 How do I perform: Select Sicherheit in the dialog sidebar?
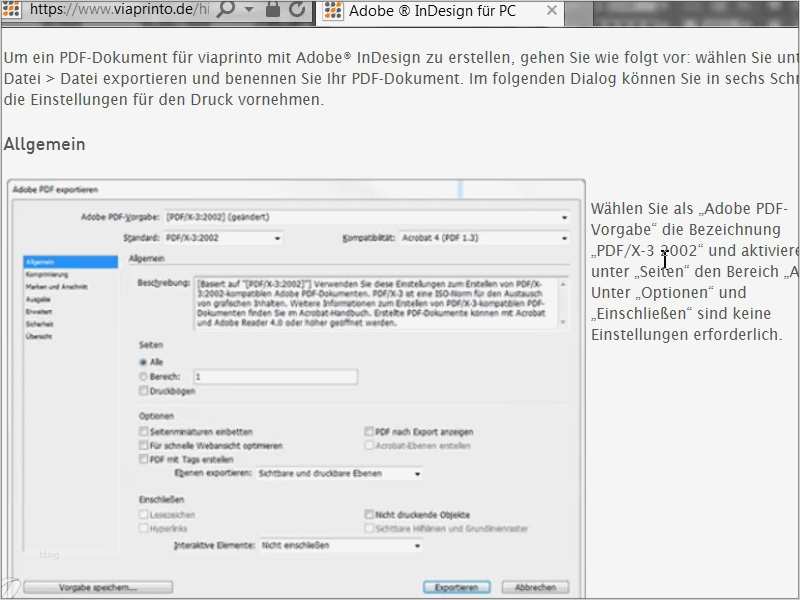click(39, 324)
